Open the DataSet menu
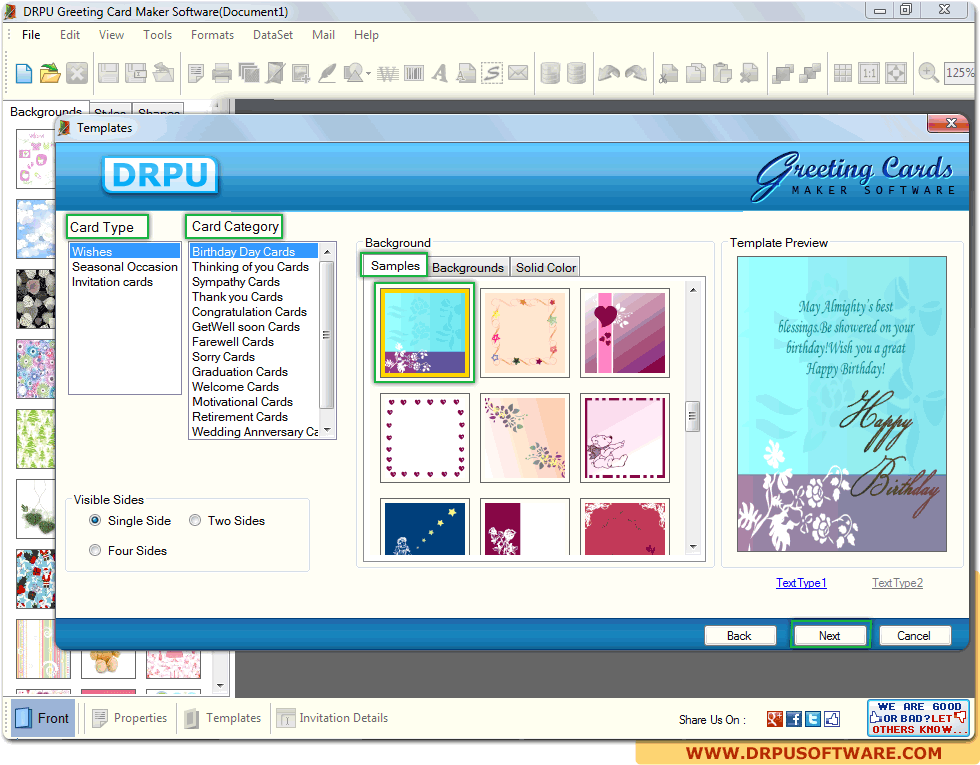Screen dimensions: 980x765 (x=273, y=35)
